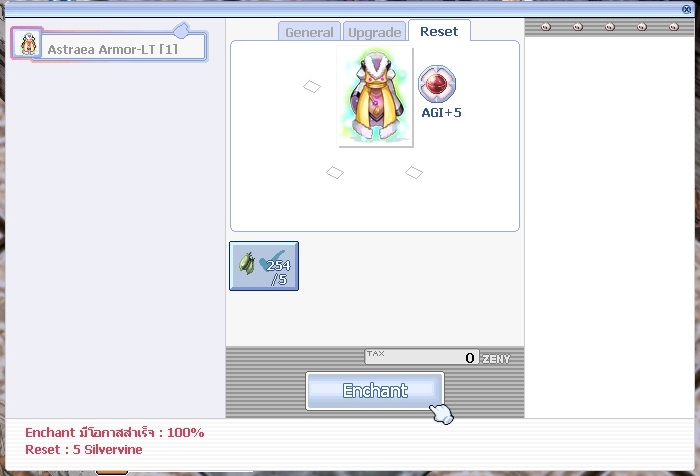The image size is (700, 476).
Task: Click the Astraea Armor item icon in list
Action: 27,44
